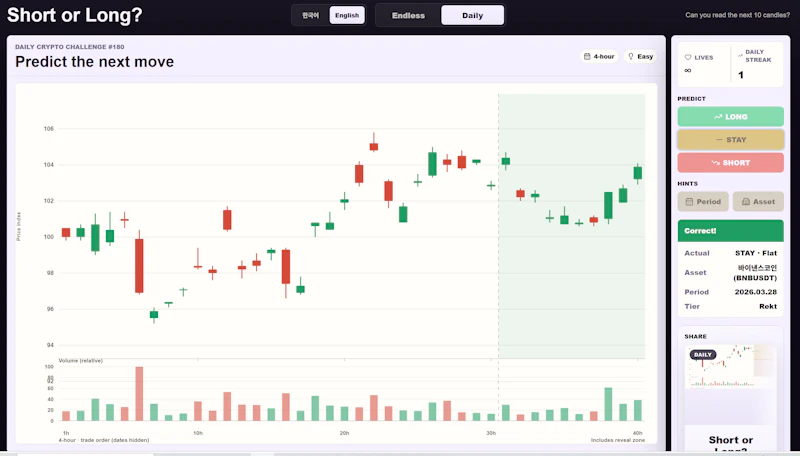Select English language option
This screenshot has width=800, height=456.
coord(347,15)
